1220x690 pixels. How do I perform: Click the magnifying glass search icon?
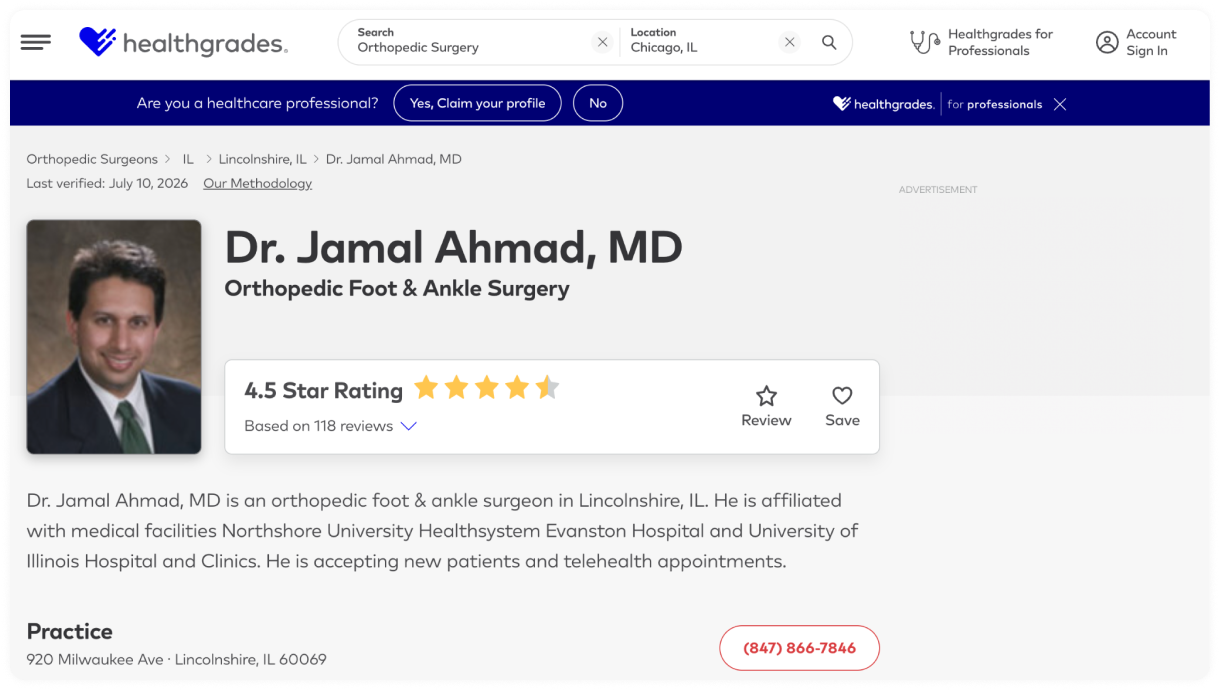point(829,42)
